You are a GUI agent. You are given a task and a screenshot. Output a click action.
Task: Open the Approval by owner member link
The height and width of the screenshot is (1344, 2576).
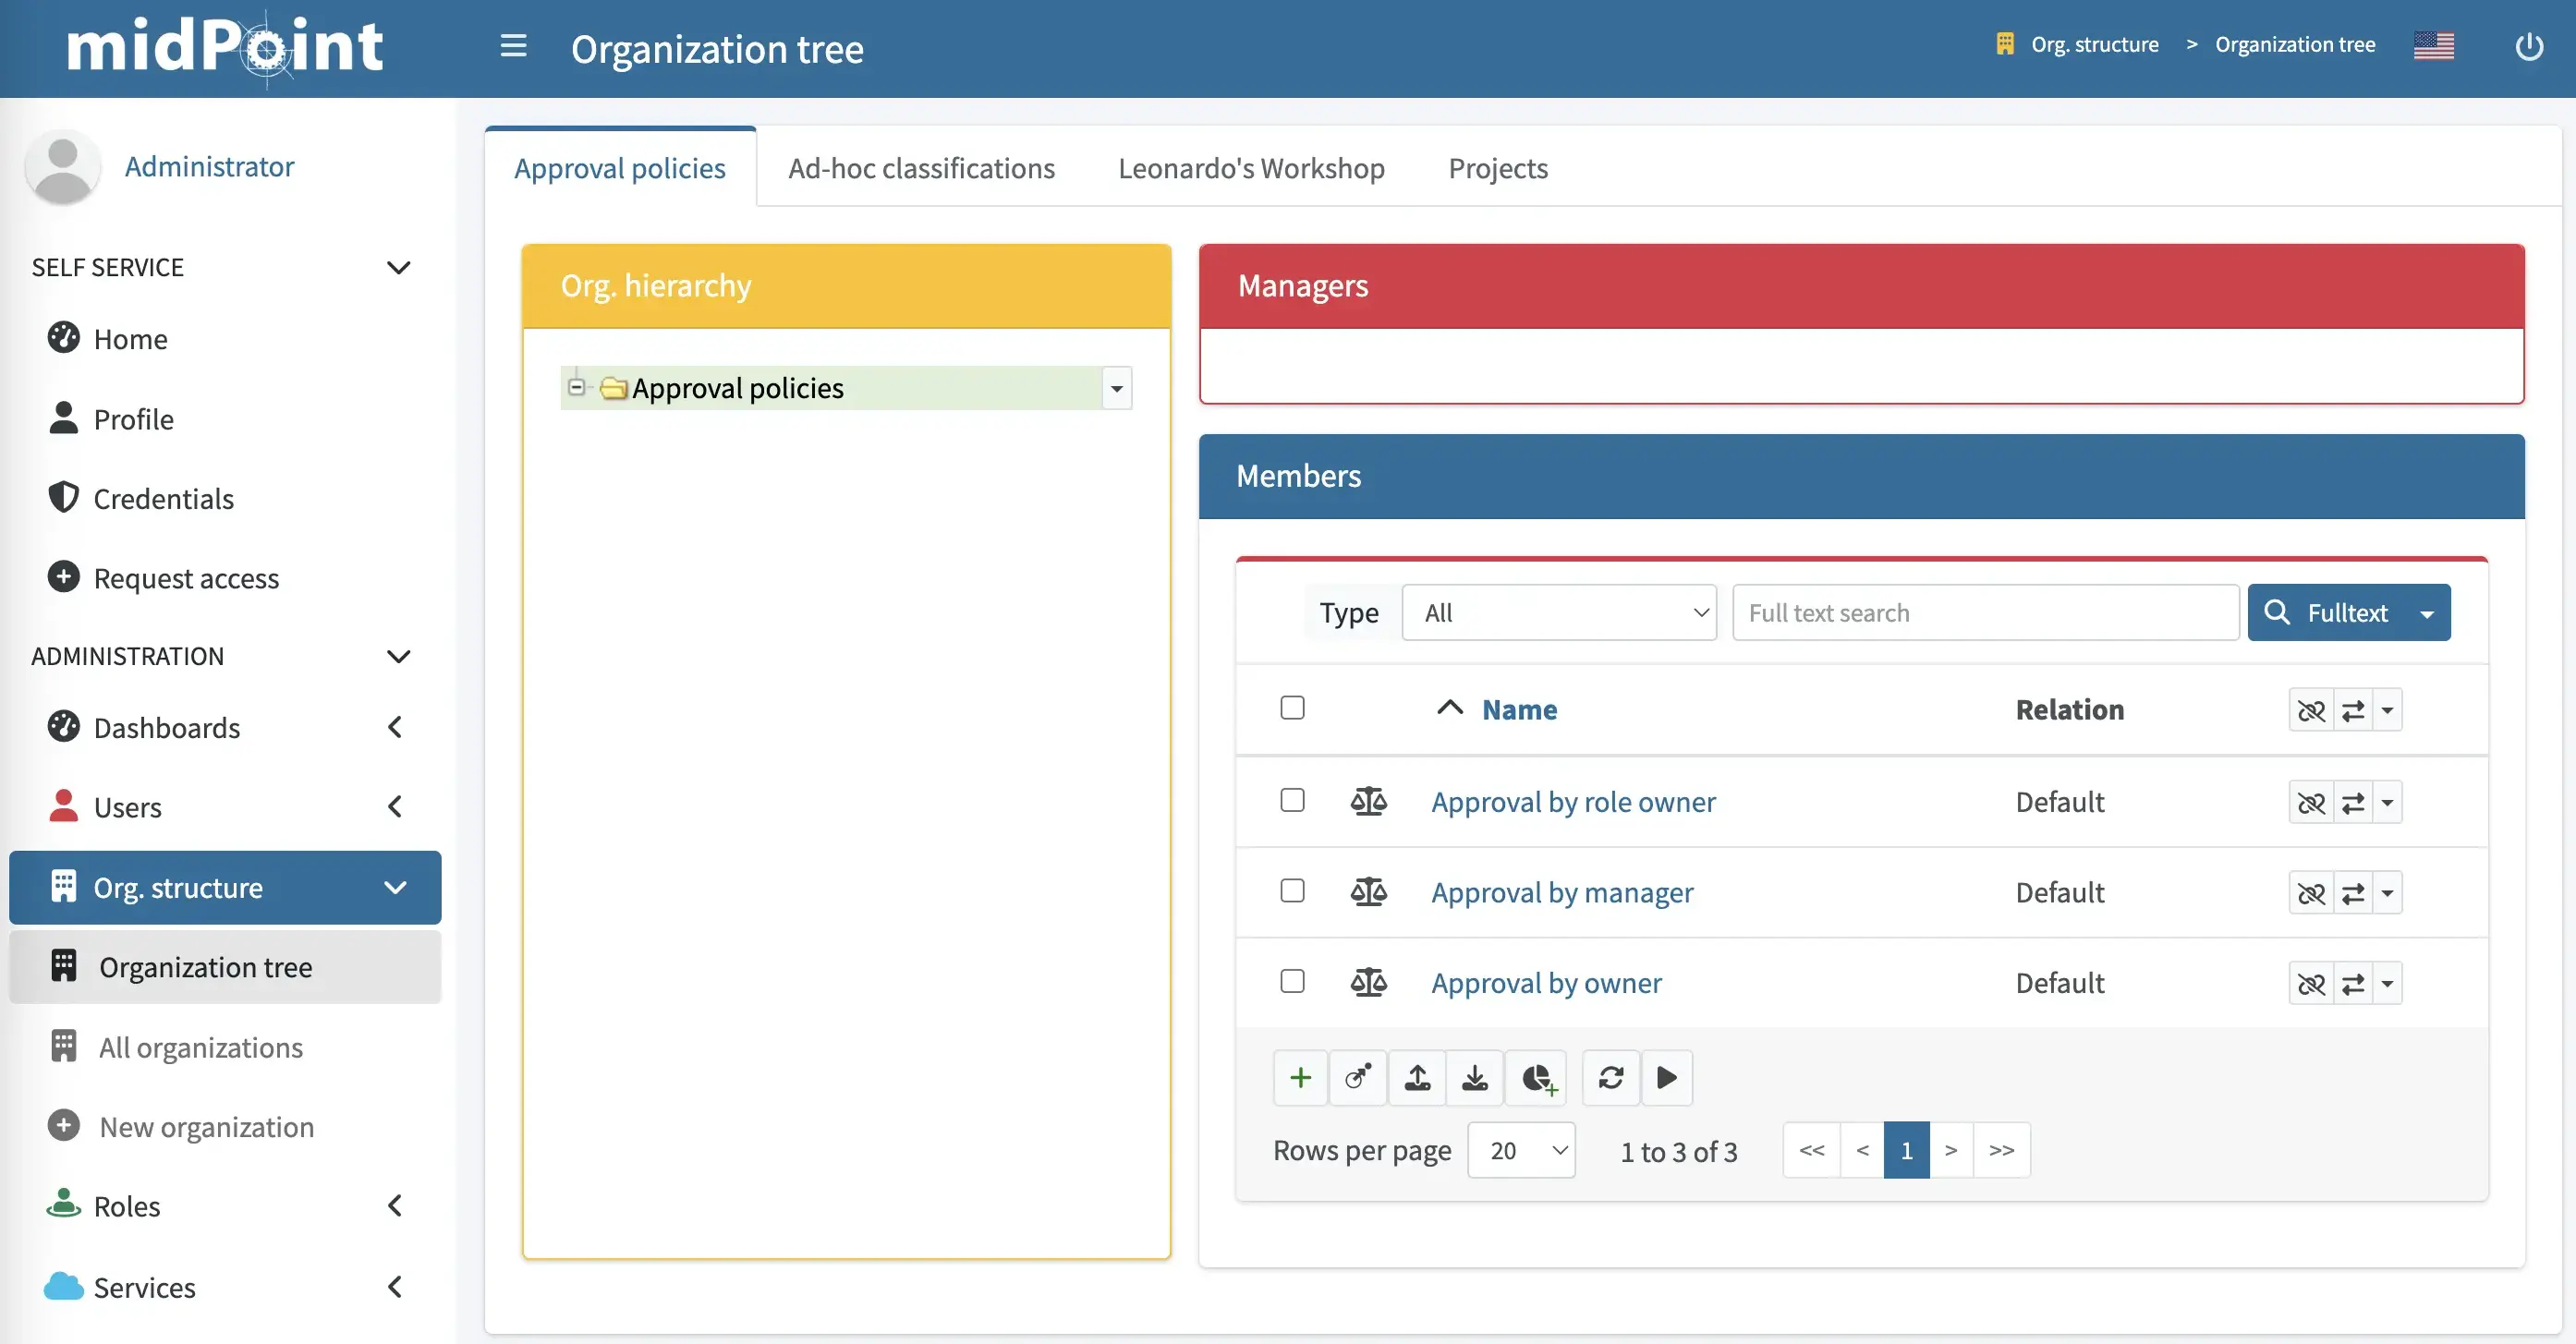coord(1546,983)
